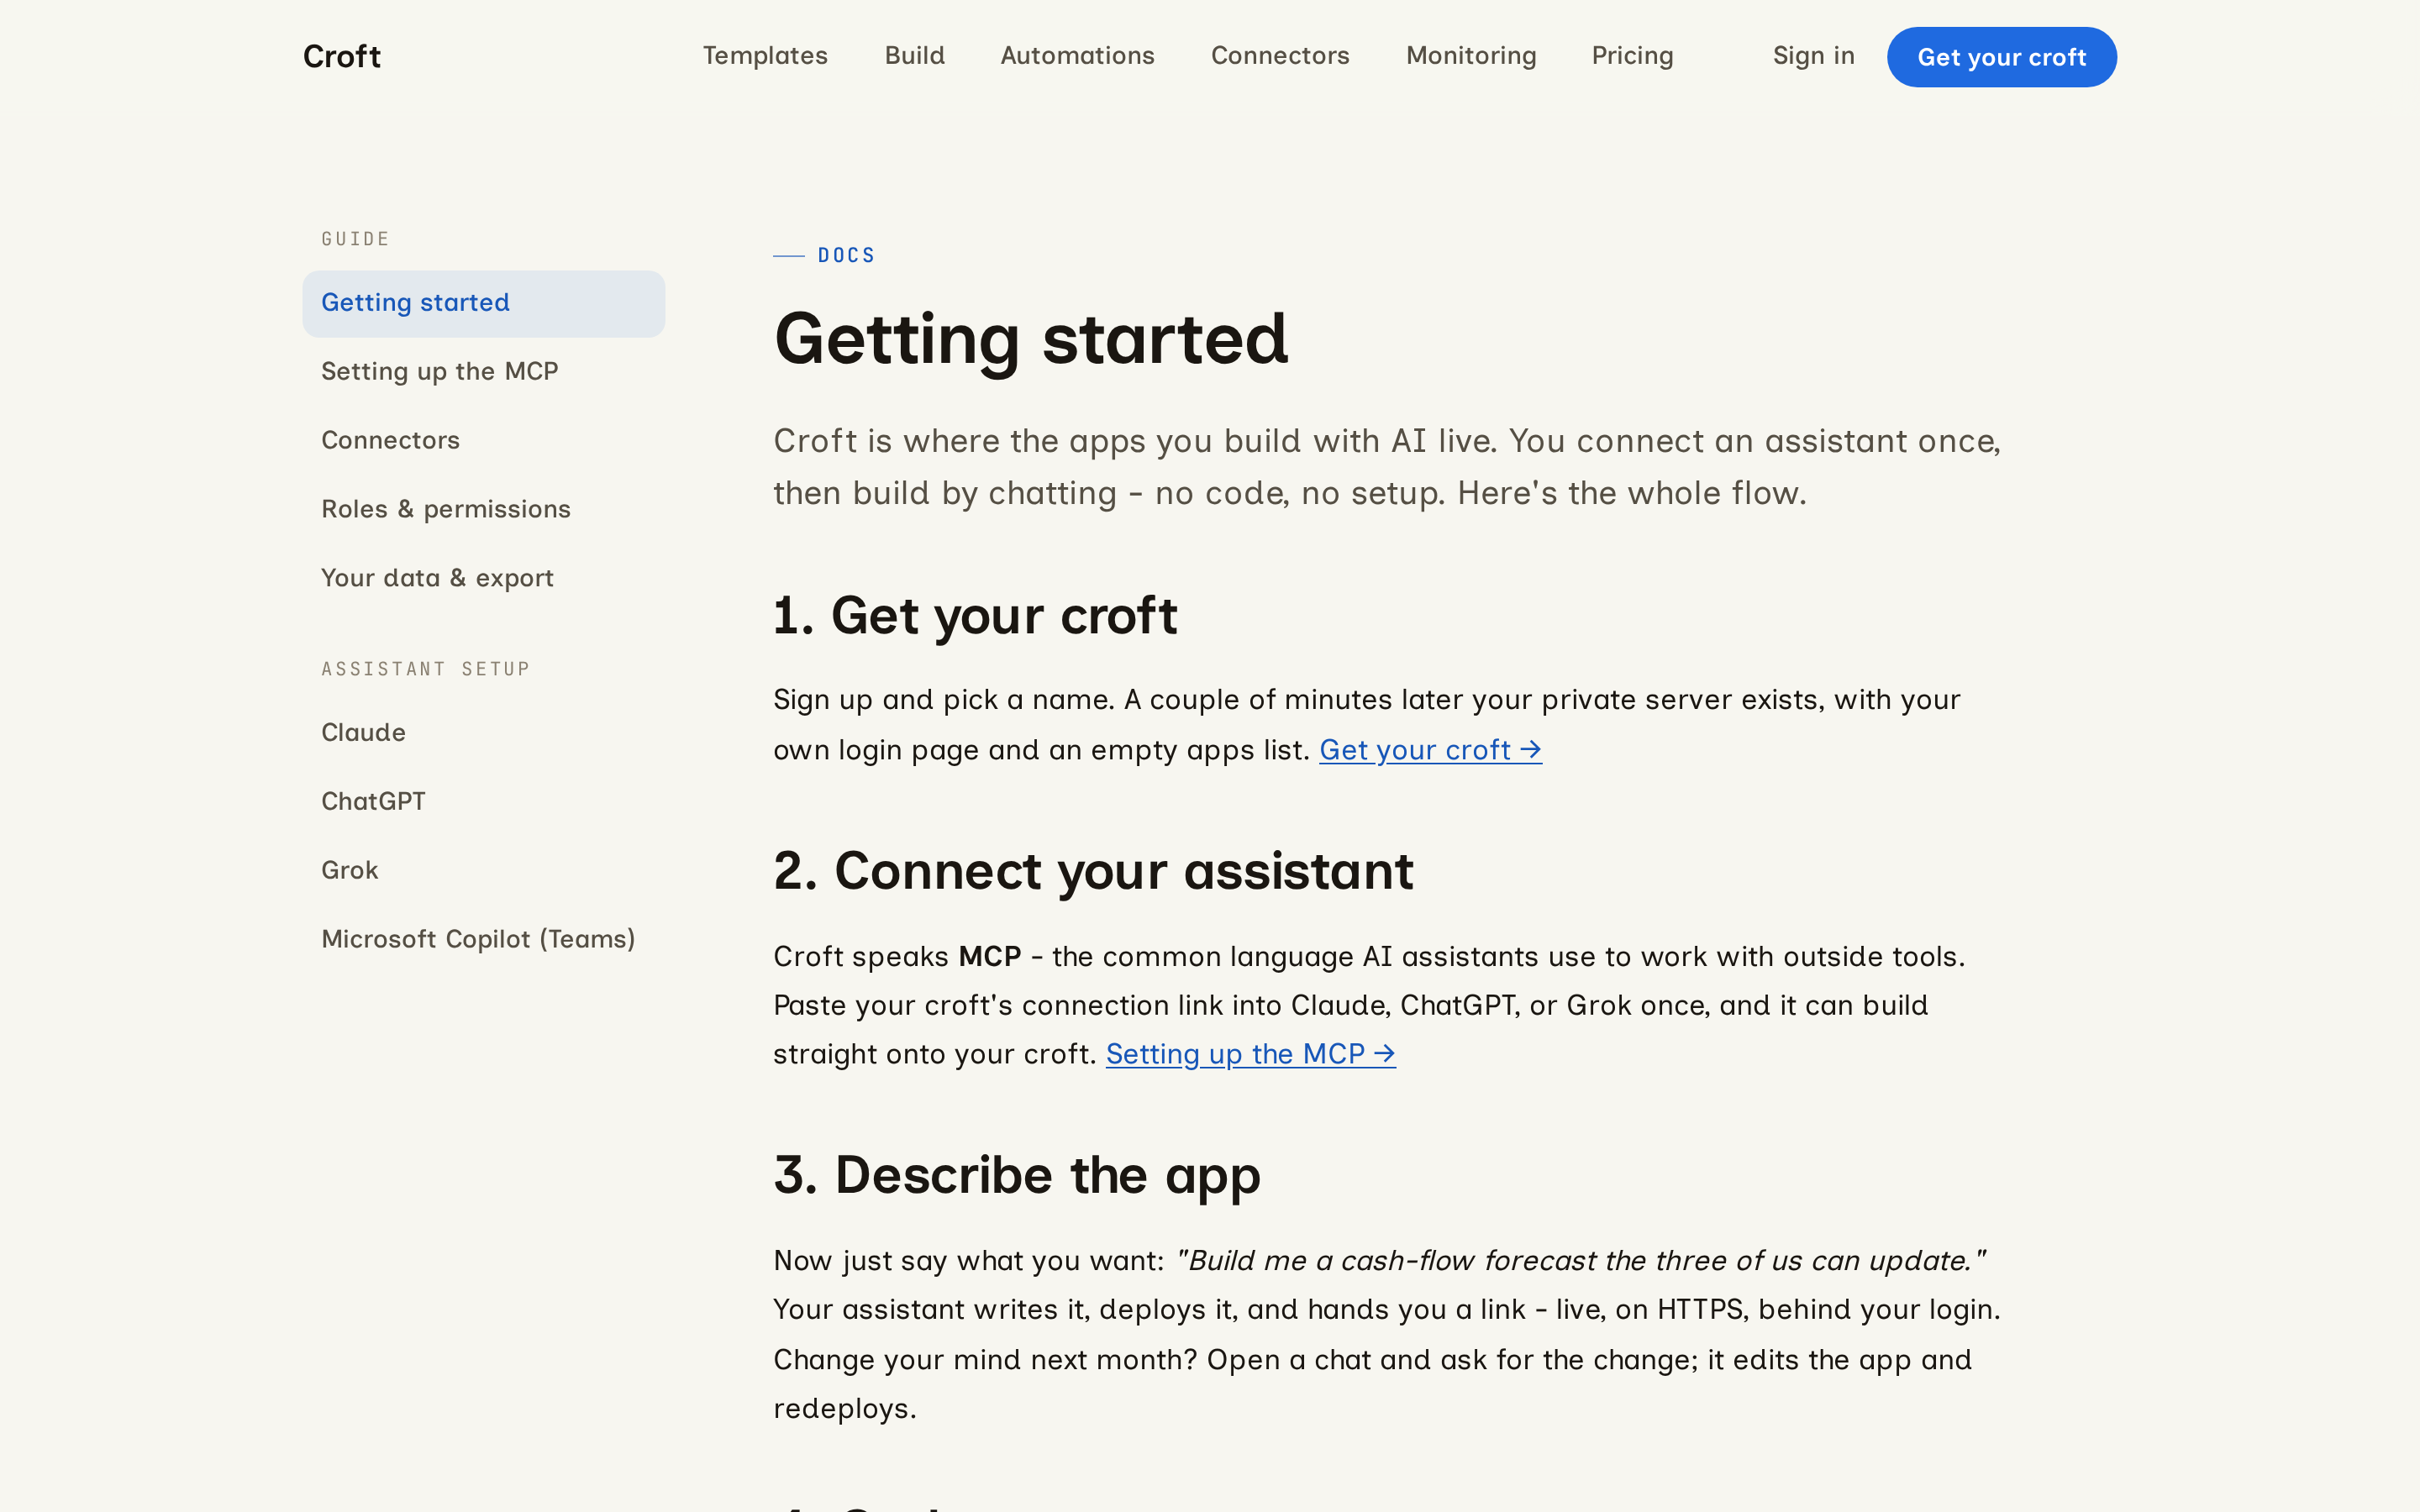Click the 2. Connect your assistant heading

click(x=1093, y=871)
